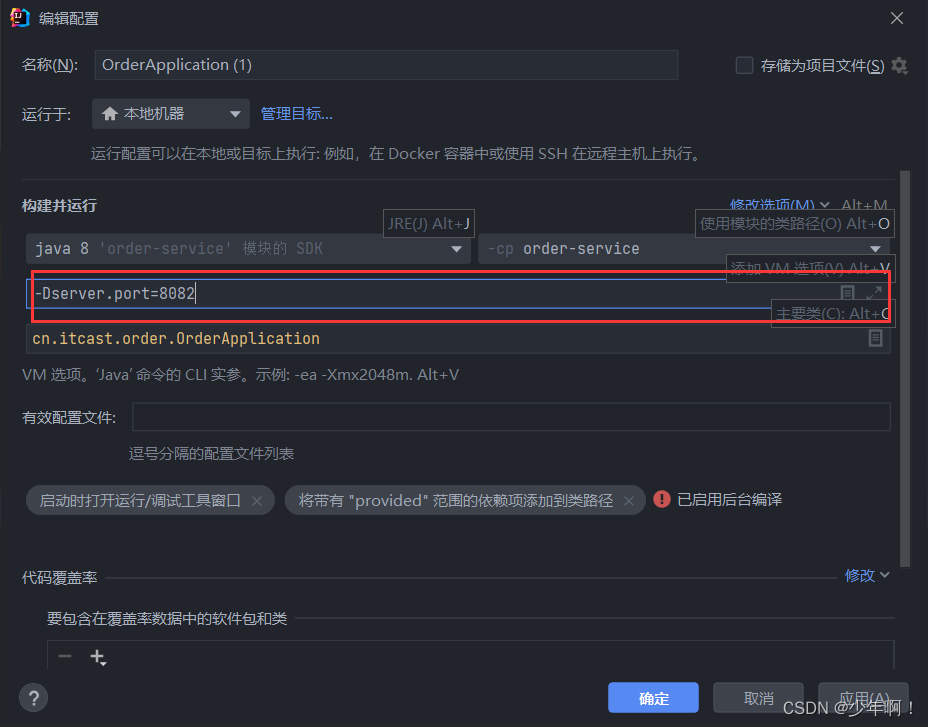928x727 pixels.
Task: Click the settings gear beside 存储为项目文件
Action: point(899,64)
